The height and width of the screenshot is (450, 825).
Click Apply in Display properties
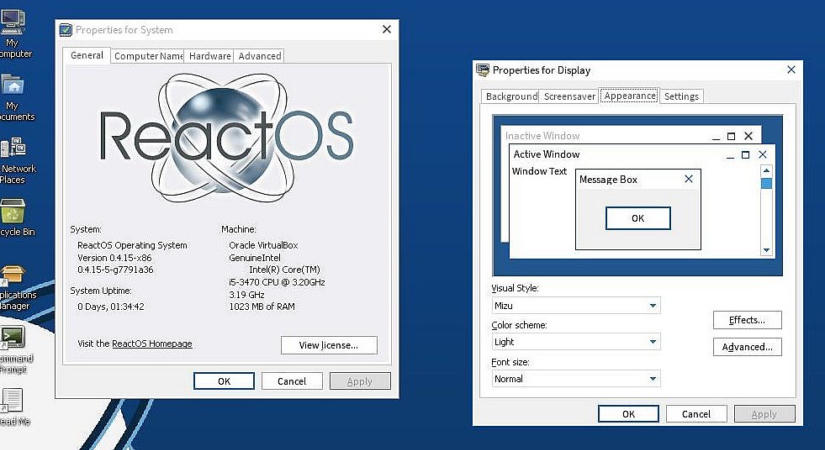[x=764, y=414]
